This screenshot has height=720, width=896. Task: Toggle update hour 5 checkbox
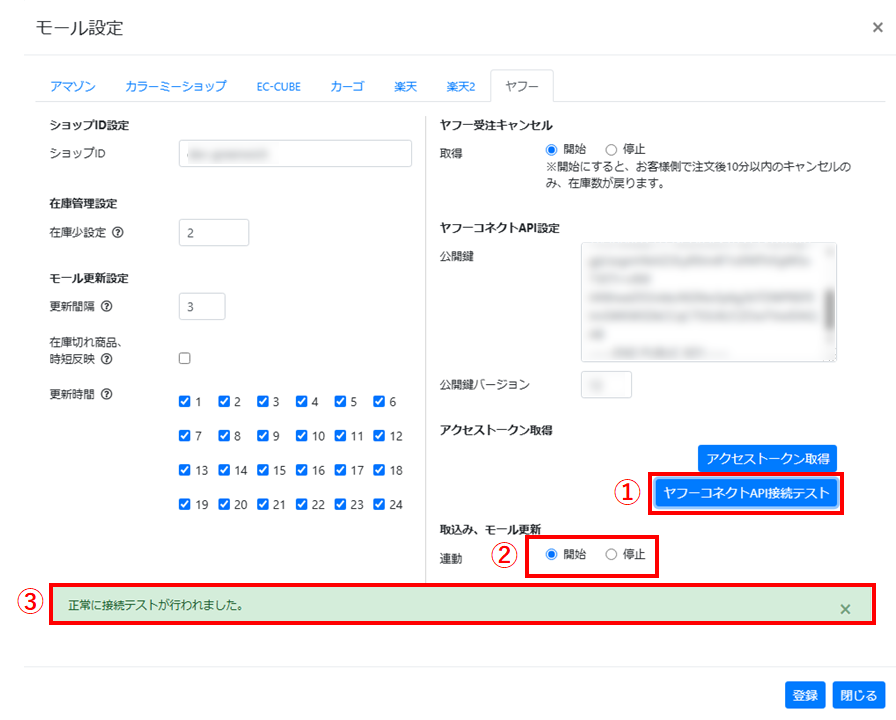coord(341,401)
